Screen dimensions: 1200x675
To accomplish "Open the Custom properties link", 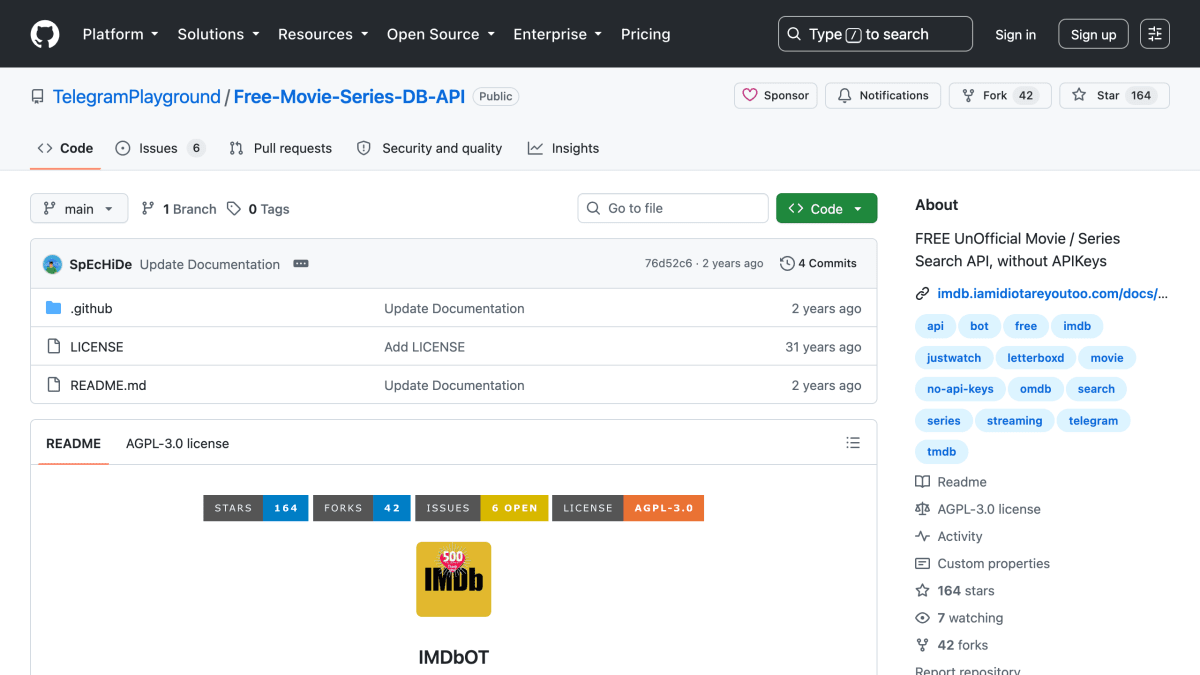I will click(983, 563).
